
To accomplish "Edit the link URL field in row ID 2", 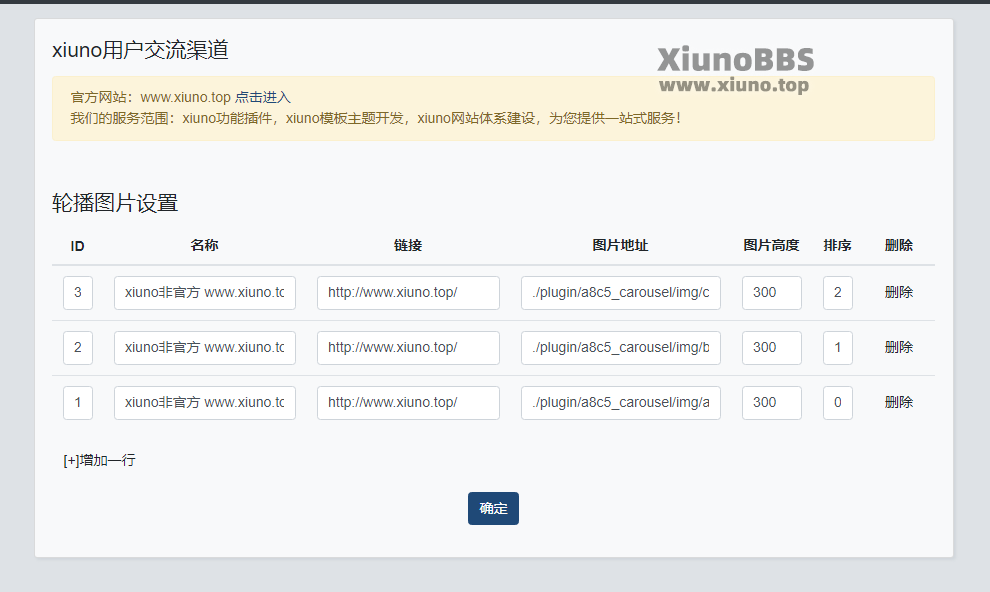I will click(409, 348).
